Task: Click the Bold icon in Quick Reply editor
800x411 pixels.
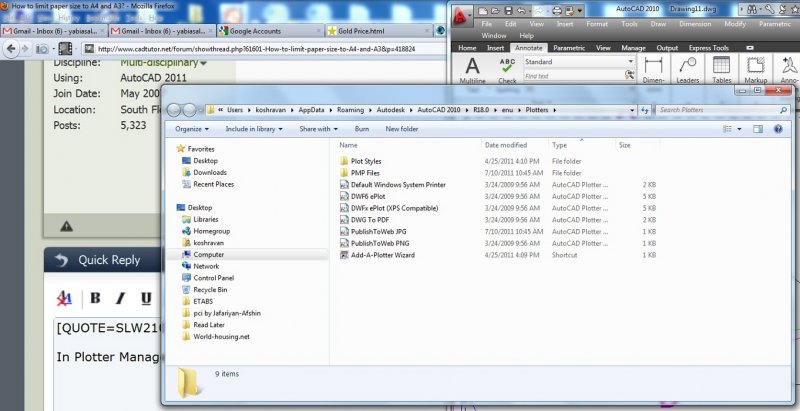Action: 95,298
